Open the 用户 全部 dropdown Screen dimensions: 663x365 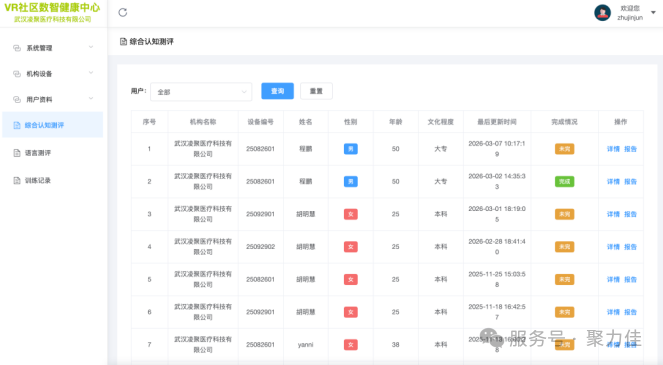pos(201,92)
